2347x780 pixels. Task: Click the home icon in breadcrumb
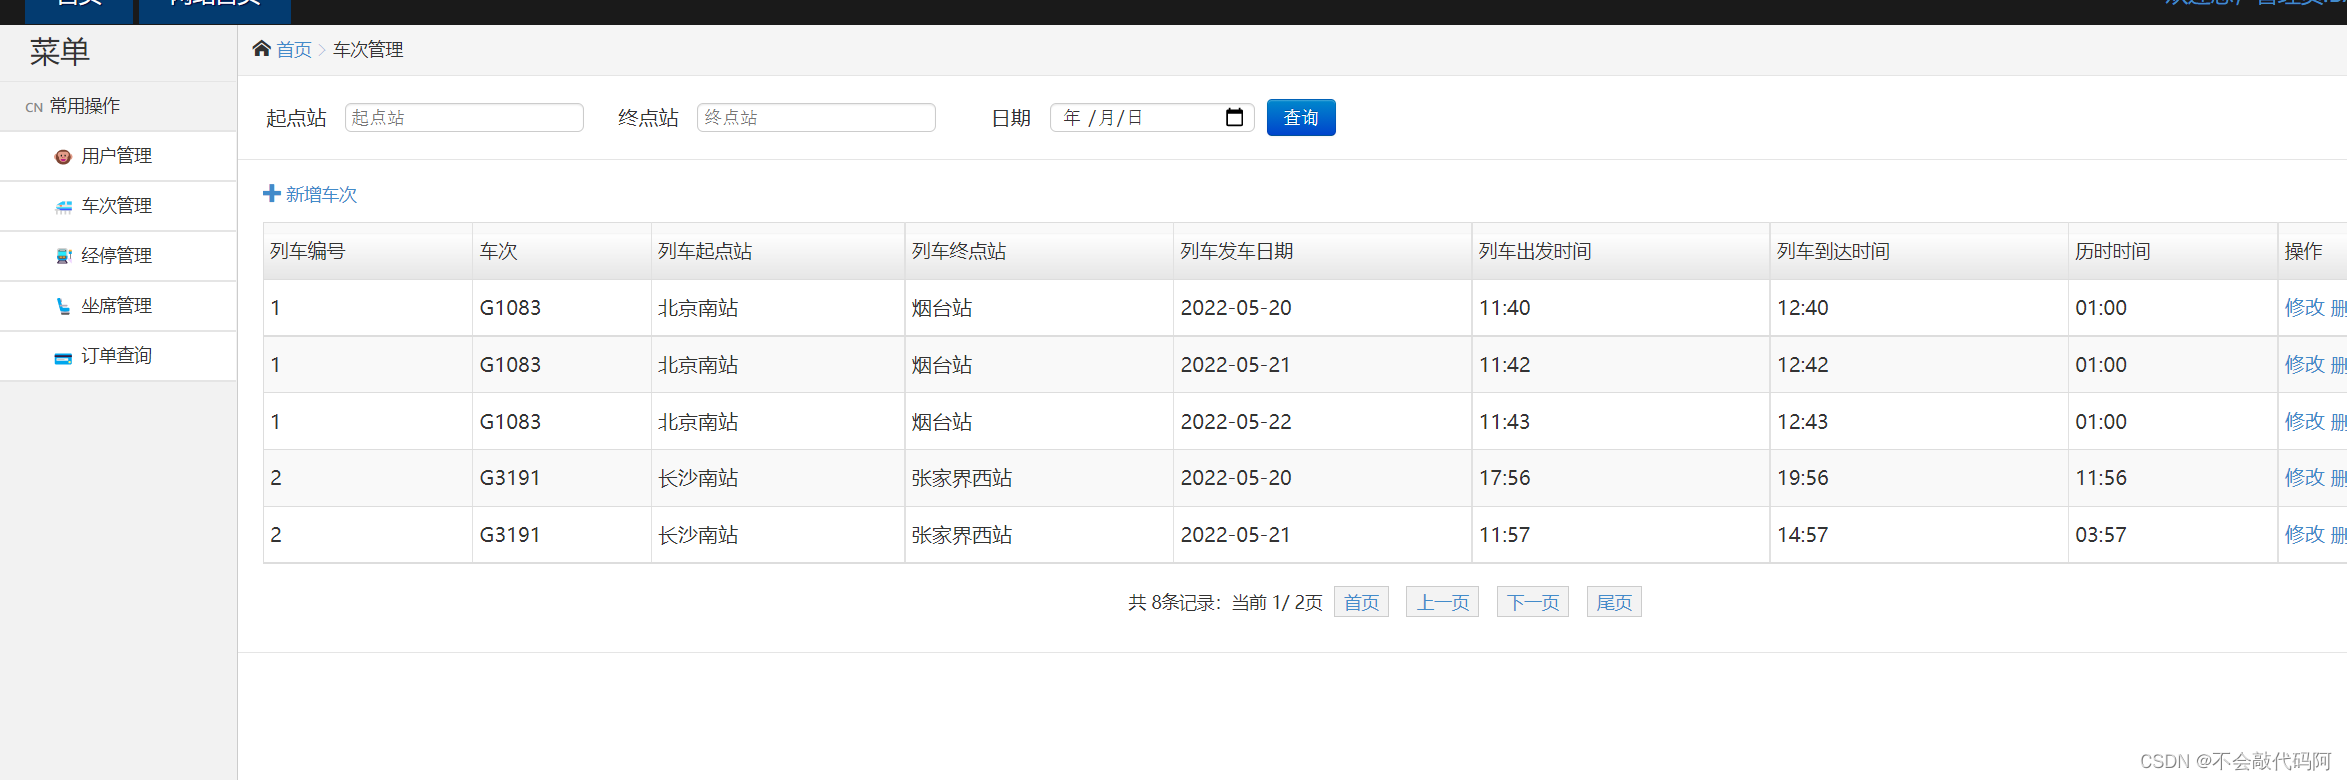[x=261, y=48]
